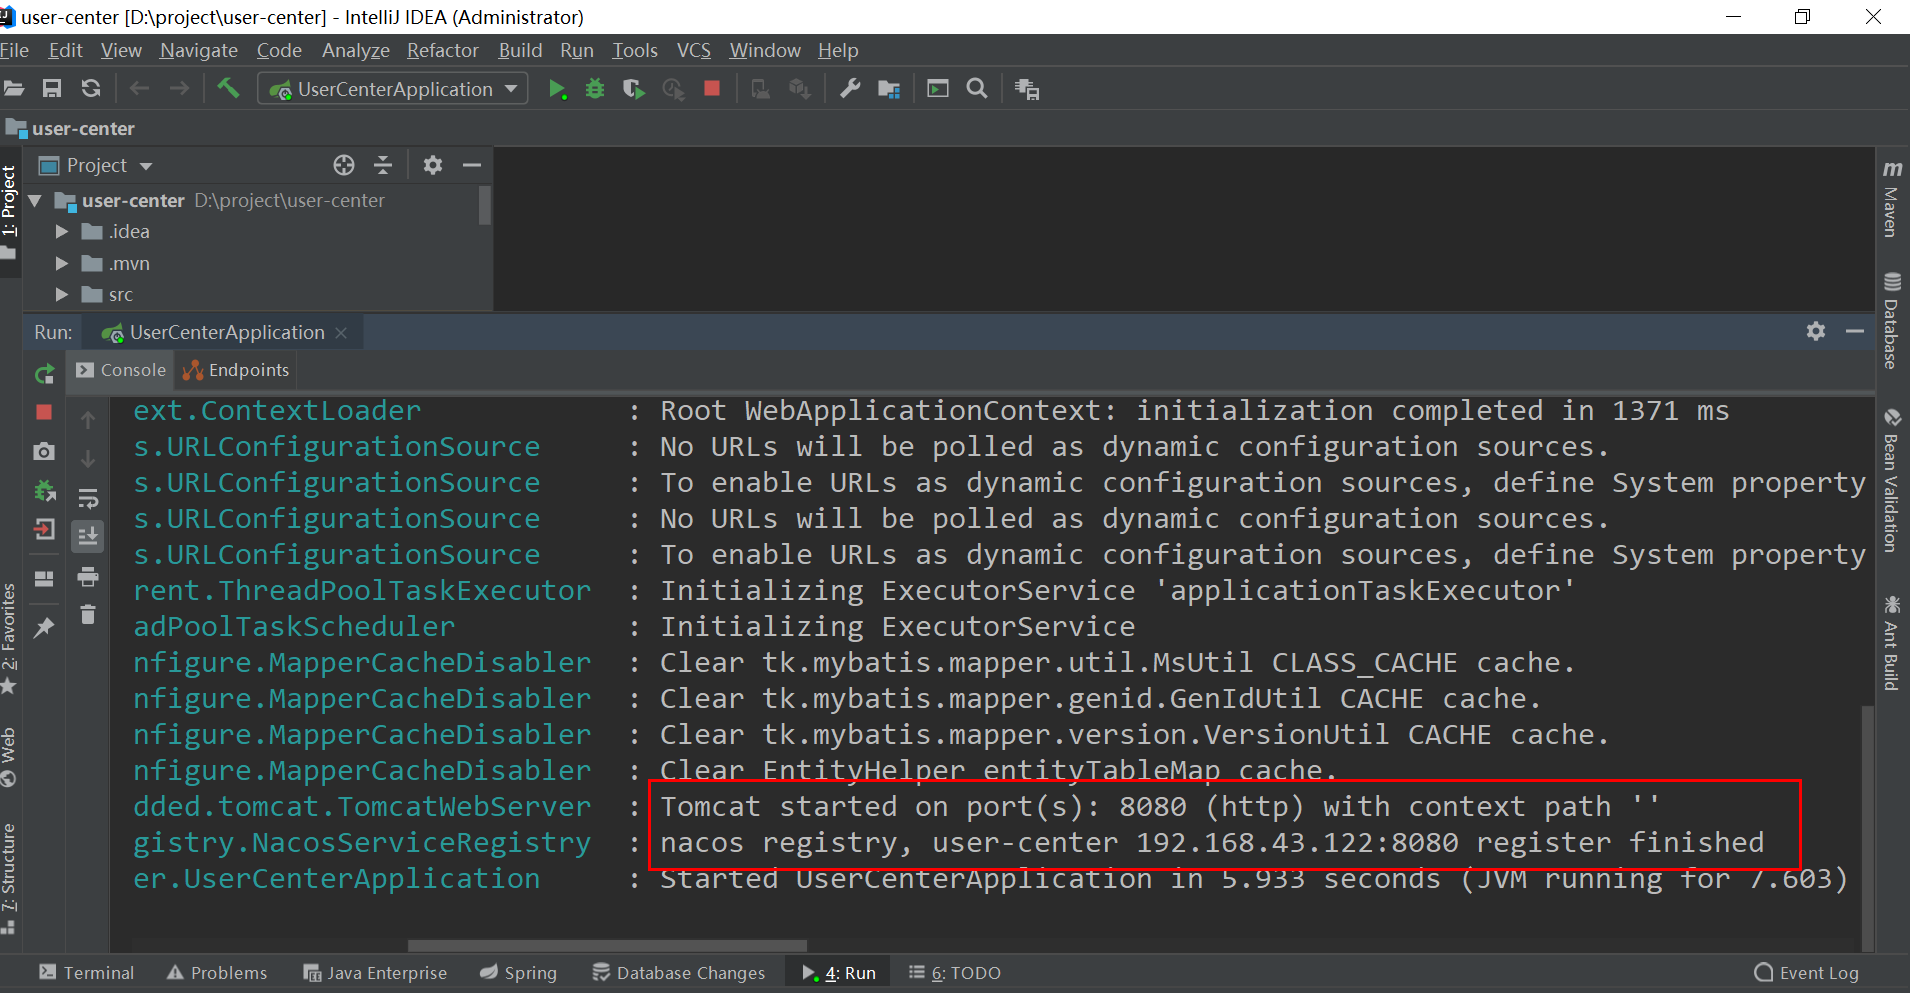Open Settings via the wrench icon
Screen dimensions: 1910x993
coord(850,89)
